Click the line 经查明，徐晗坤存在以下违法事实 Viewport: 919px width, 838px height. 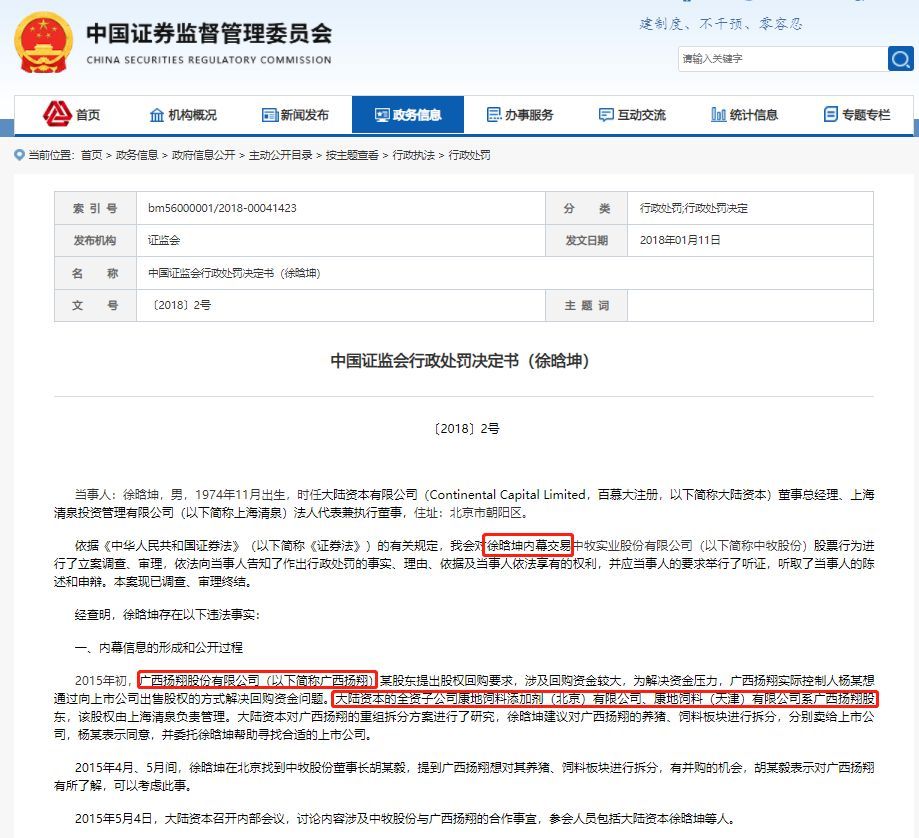coord(167,615)
